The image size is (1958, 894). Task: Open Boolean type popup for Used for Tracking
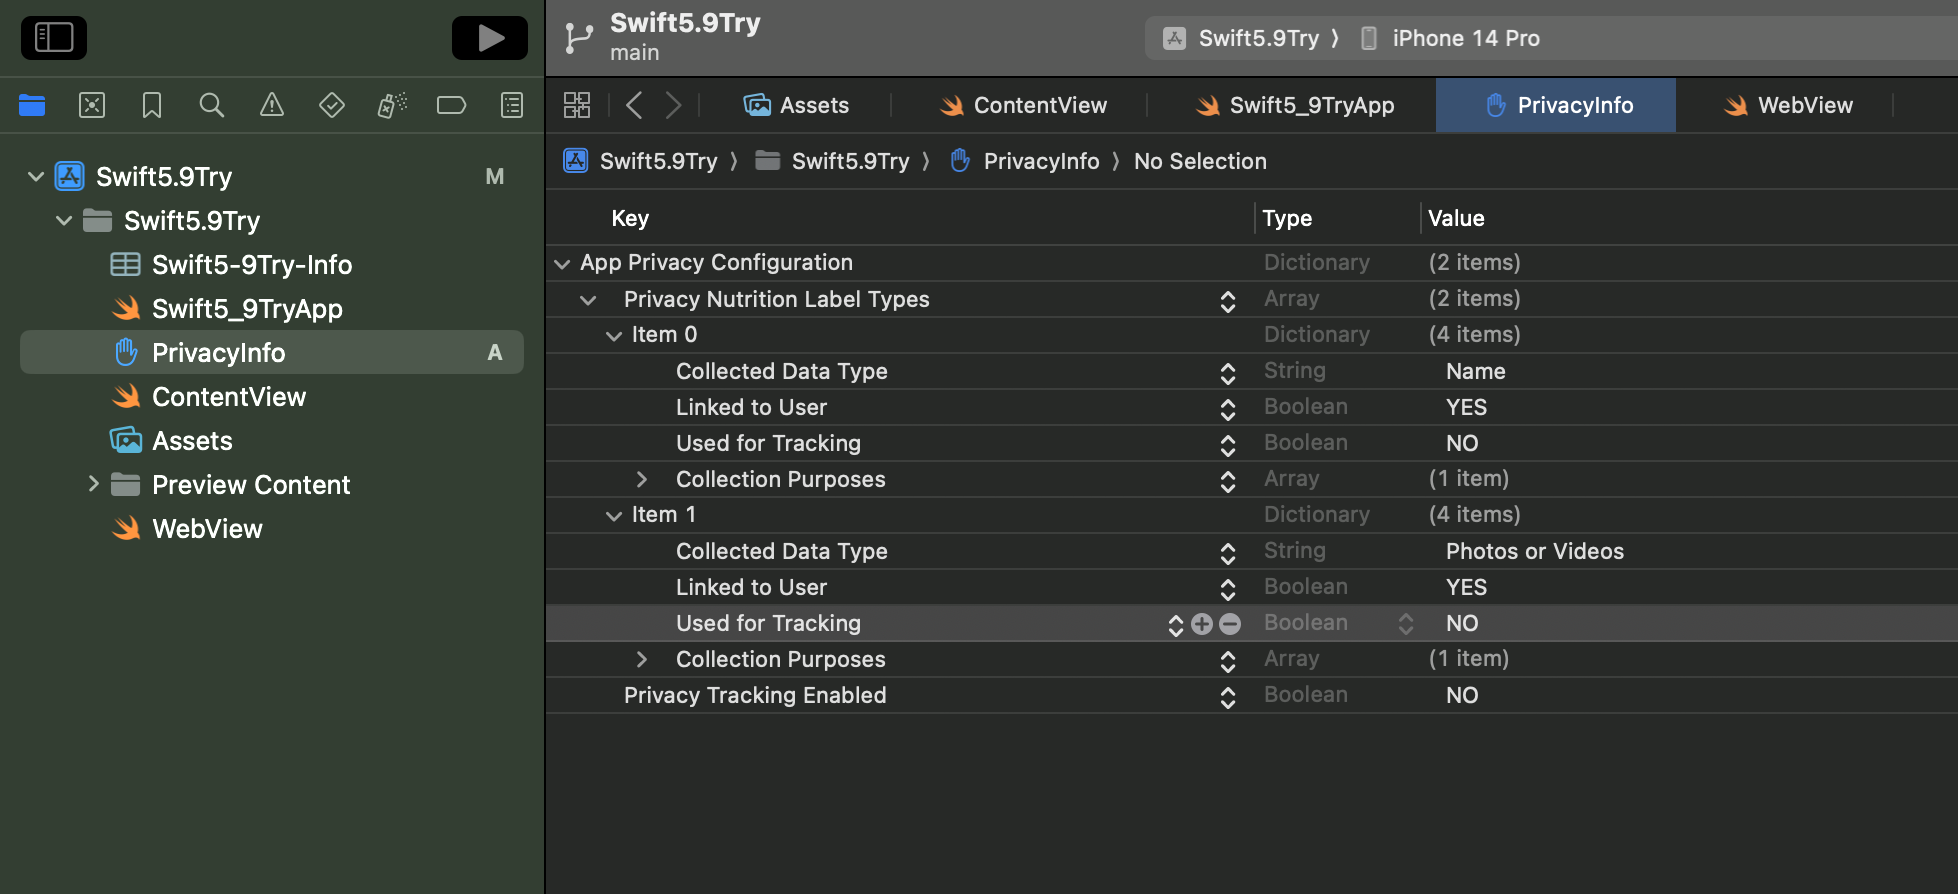pos(1405,624)
